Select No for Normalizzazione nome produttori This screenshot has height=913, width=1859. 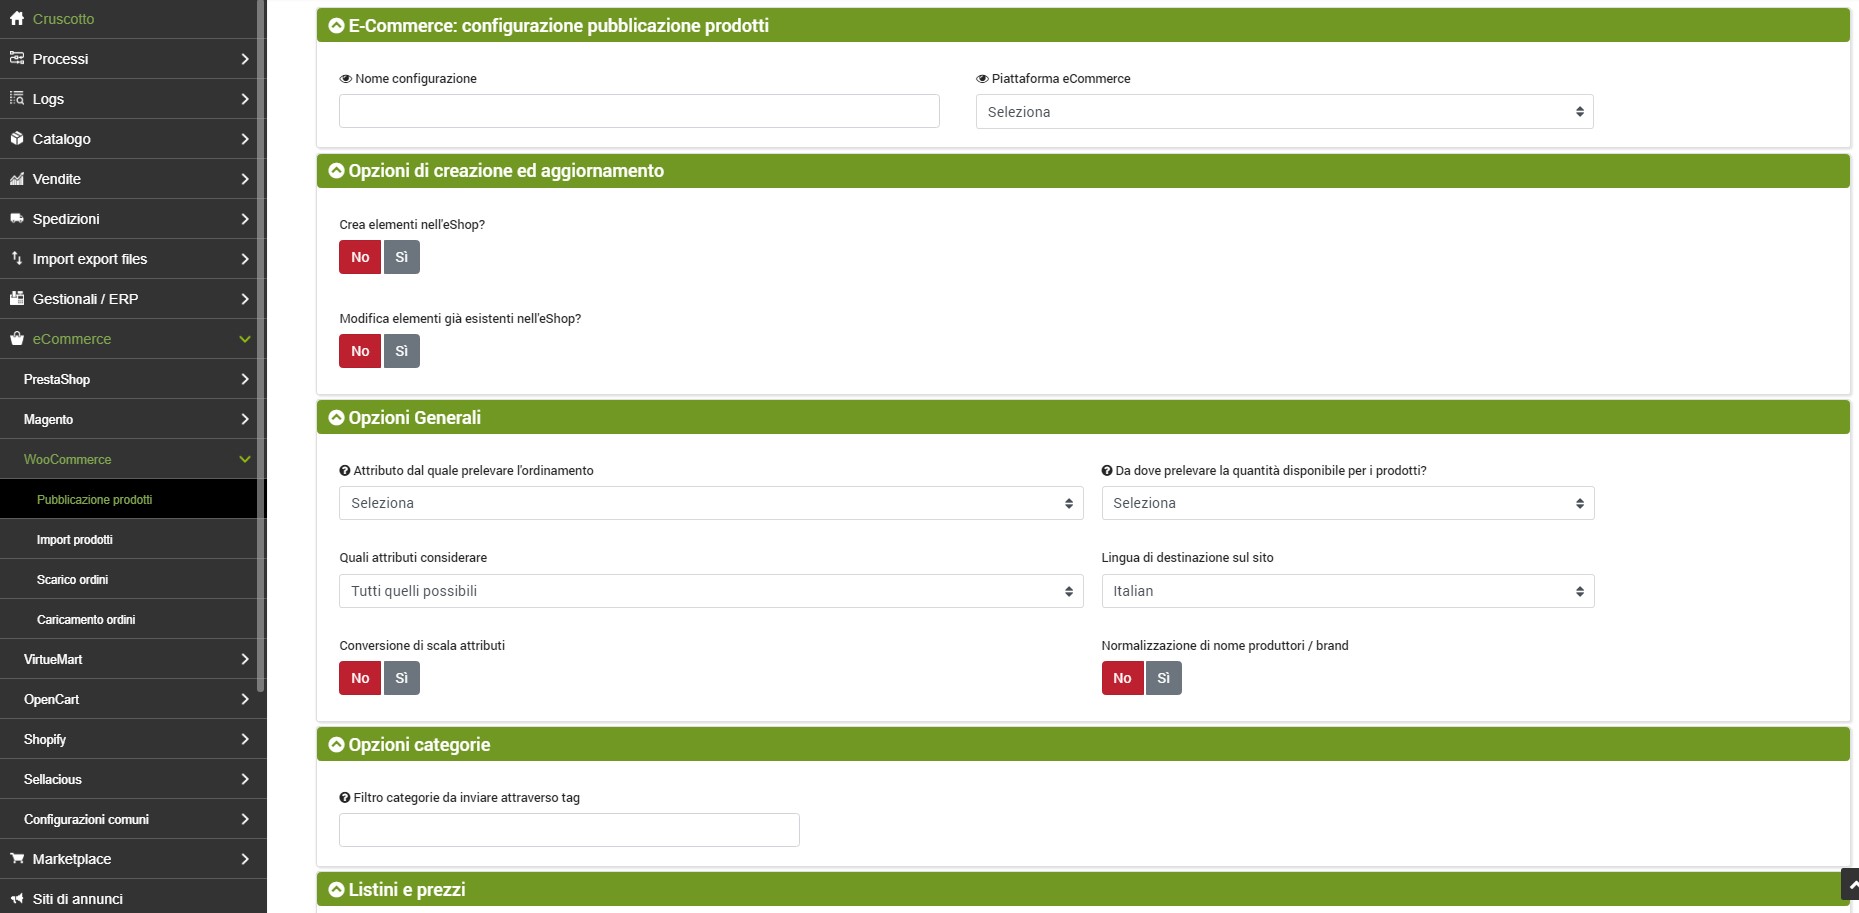point(1122,678)
